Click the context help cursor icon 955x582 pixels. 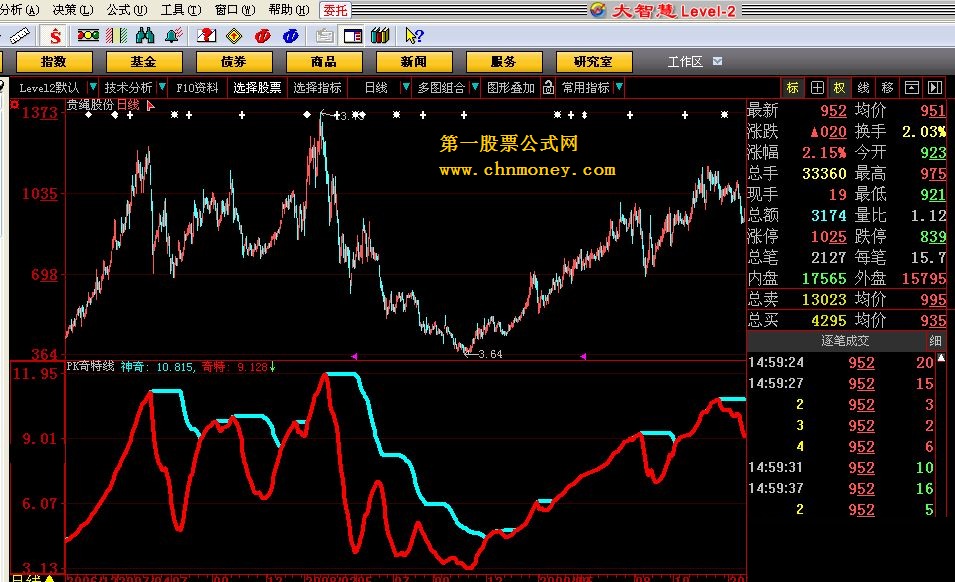(414, 36)
